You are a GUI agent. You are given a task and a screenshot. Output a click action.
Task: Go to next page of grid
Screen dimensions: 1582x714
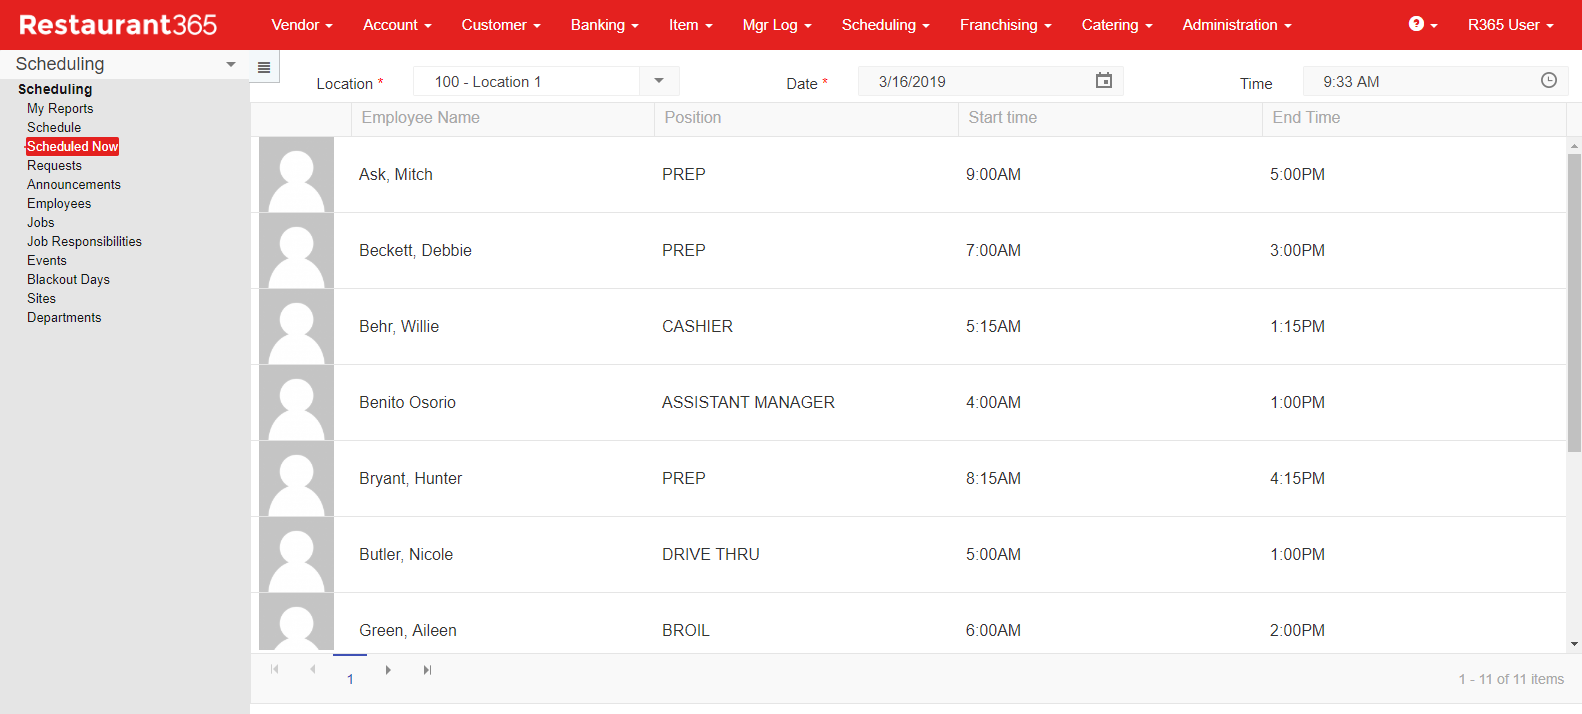coord(388,670)
